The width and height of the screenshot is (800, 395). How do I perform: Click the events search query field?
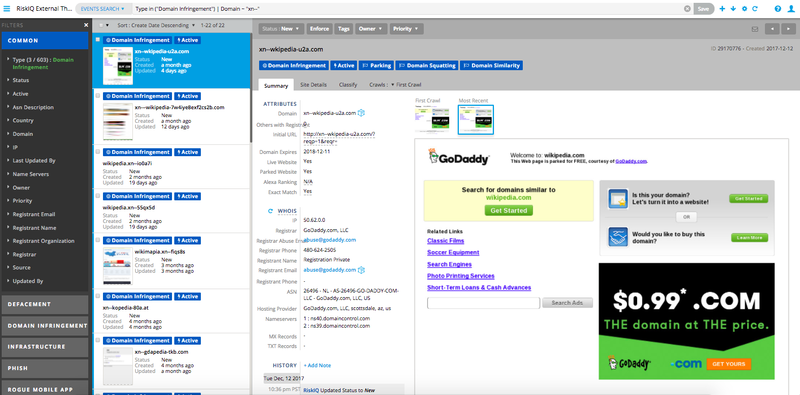408,9
